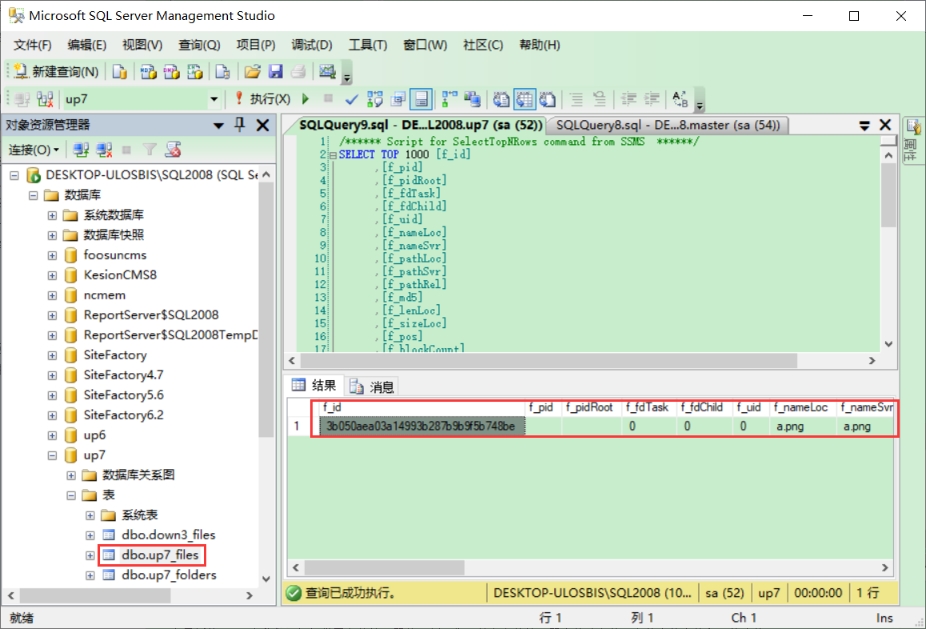This screenshot has height=629, width=926.
Task: Click the pin icon on object explorer
Action: (240, 125)
